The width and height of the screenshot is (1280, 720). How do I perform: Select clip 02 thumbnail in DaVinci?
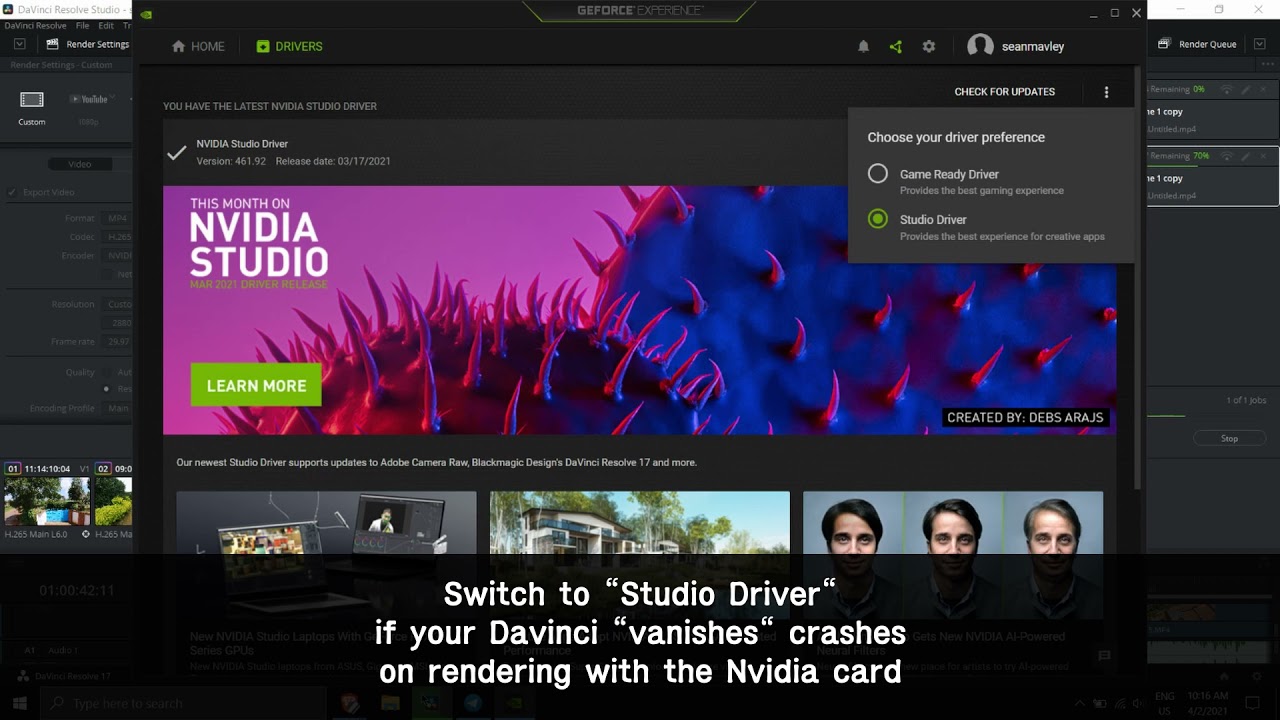click(x=113, y=501)
